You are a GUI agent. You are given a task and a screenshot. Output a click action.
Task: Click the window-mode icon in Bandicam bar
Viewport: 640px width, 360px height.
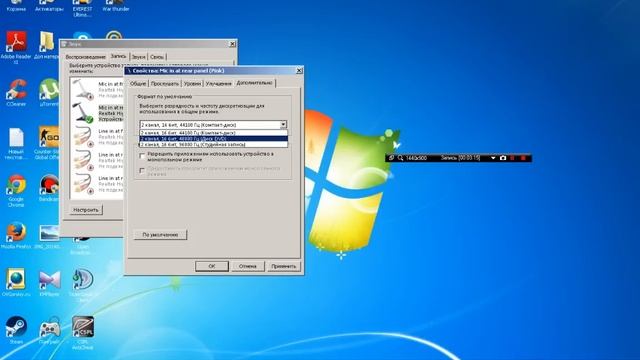coord(391,158)
